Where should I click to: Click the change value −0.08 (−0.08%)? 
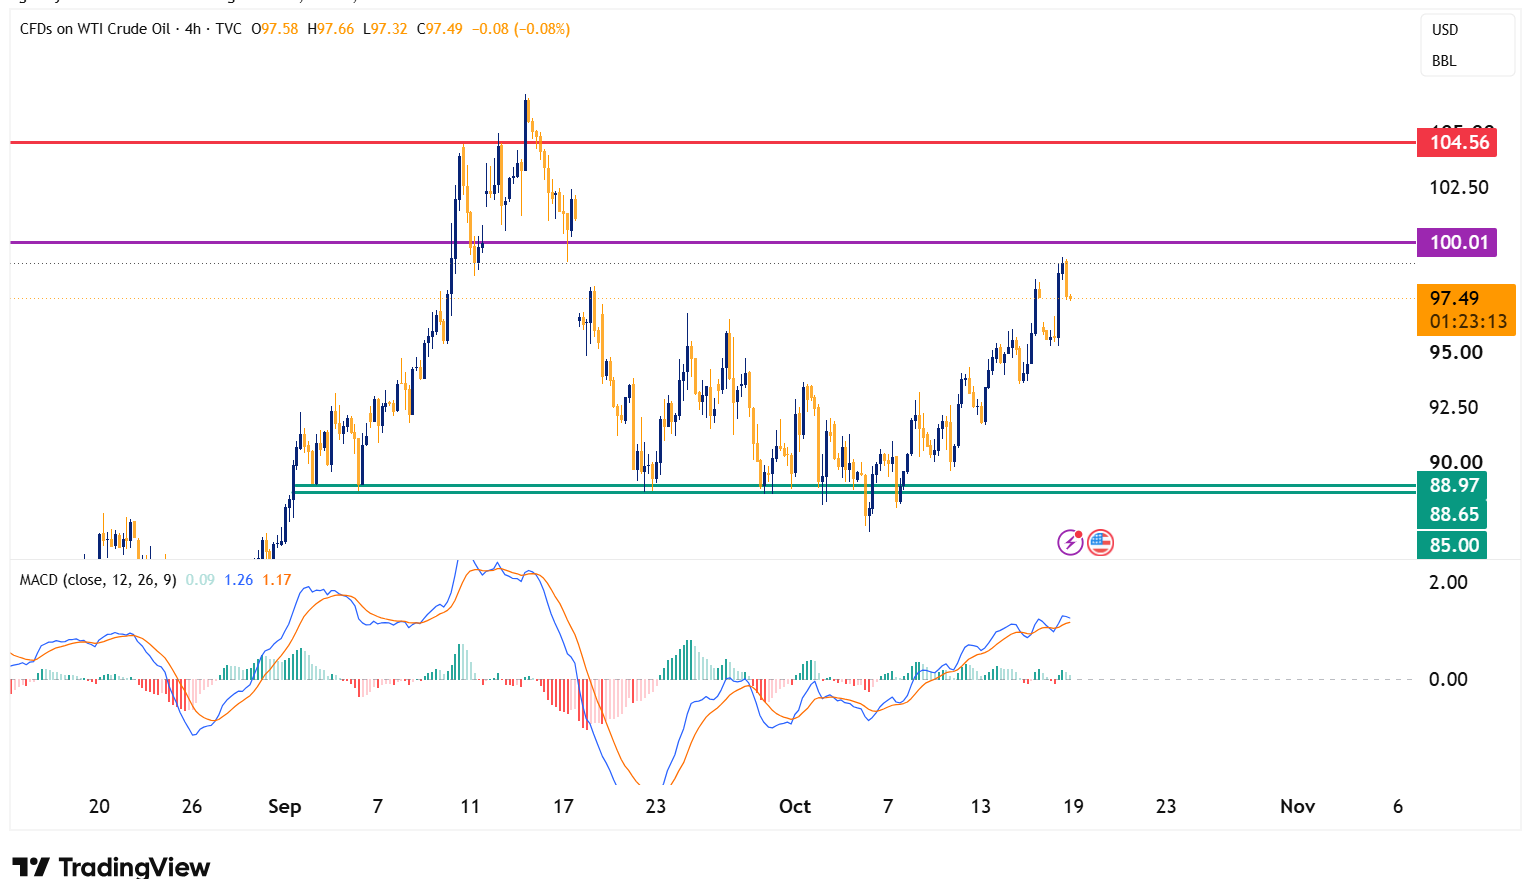point(521,29)
